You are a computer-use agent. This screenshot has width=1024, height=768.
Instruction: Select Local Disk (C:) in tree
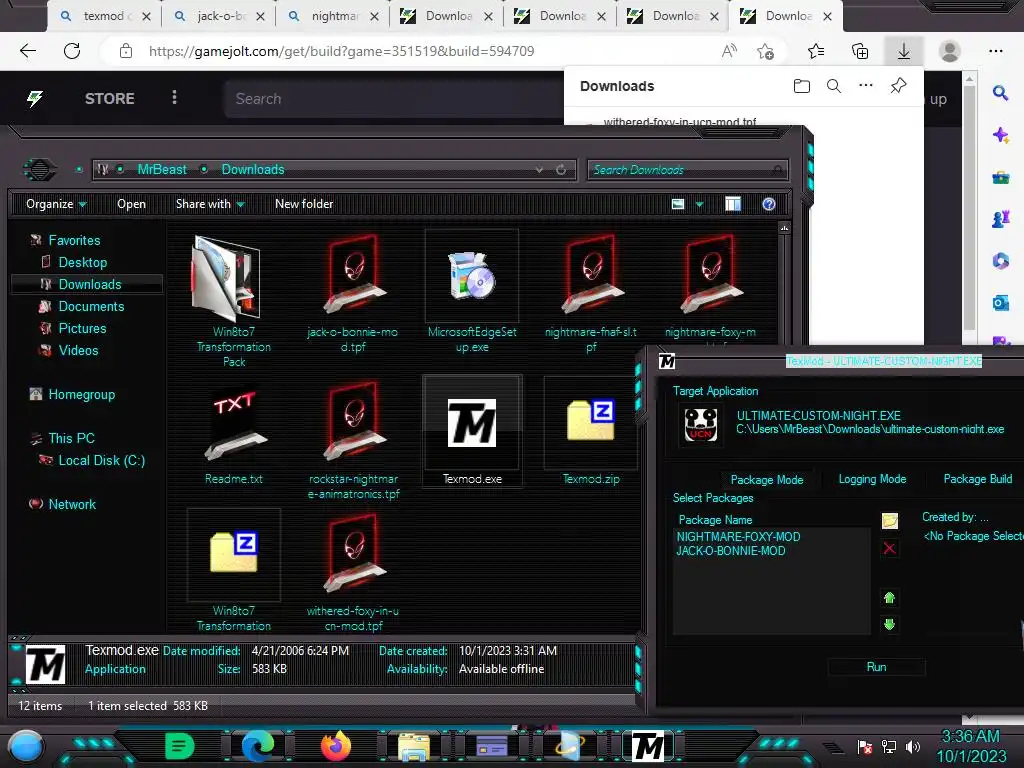point(101,460)
